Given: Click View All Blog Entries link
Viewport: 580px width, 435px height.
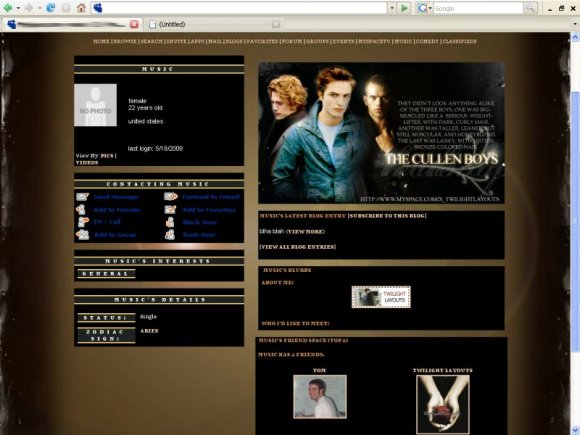Looking at the screenshot, I should coord(298,247).
